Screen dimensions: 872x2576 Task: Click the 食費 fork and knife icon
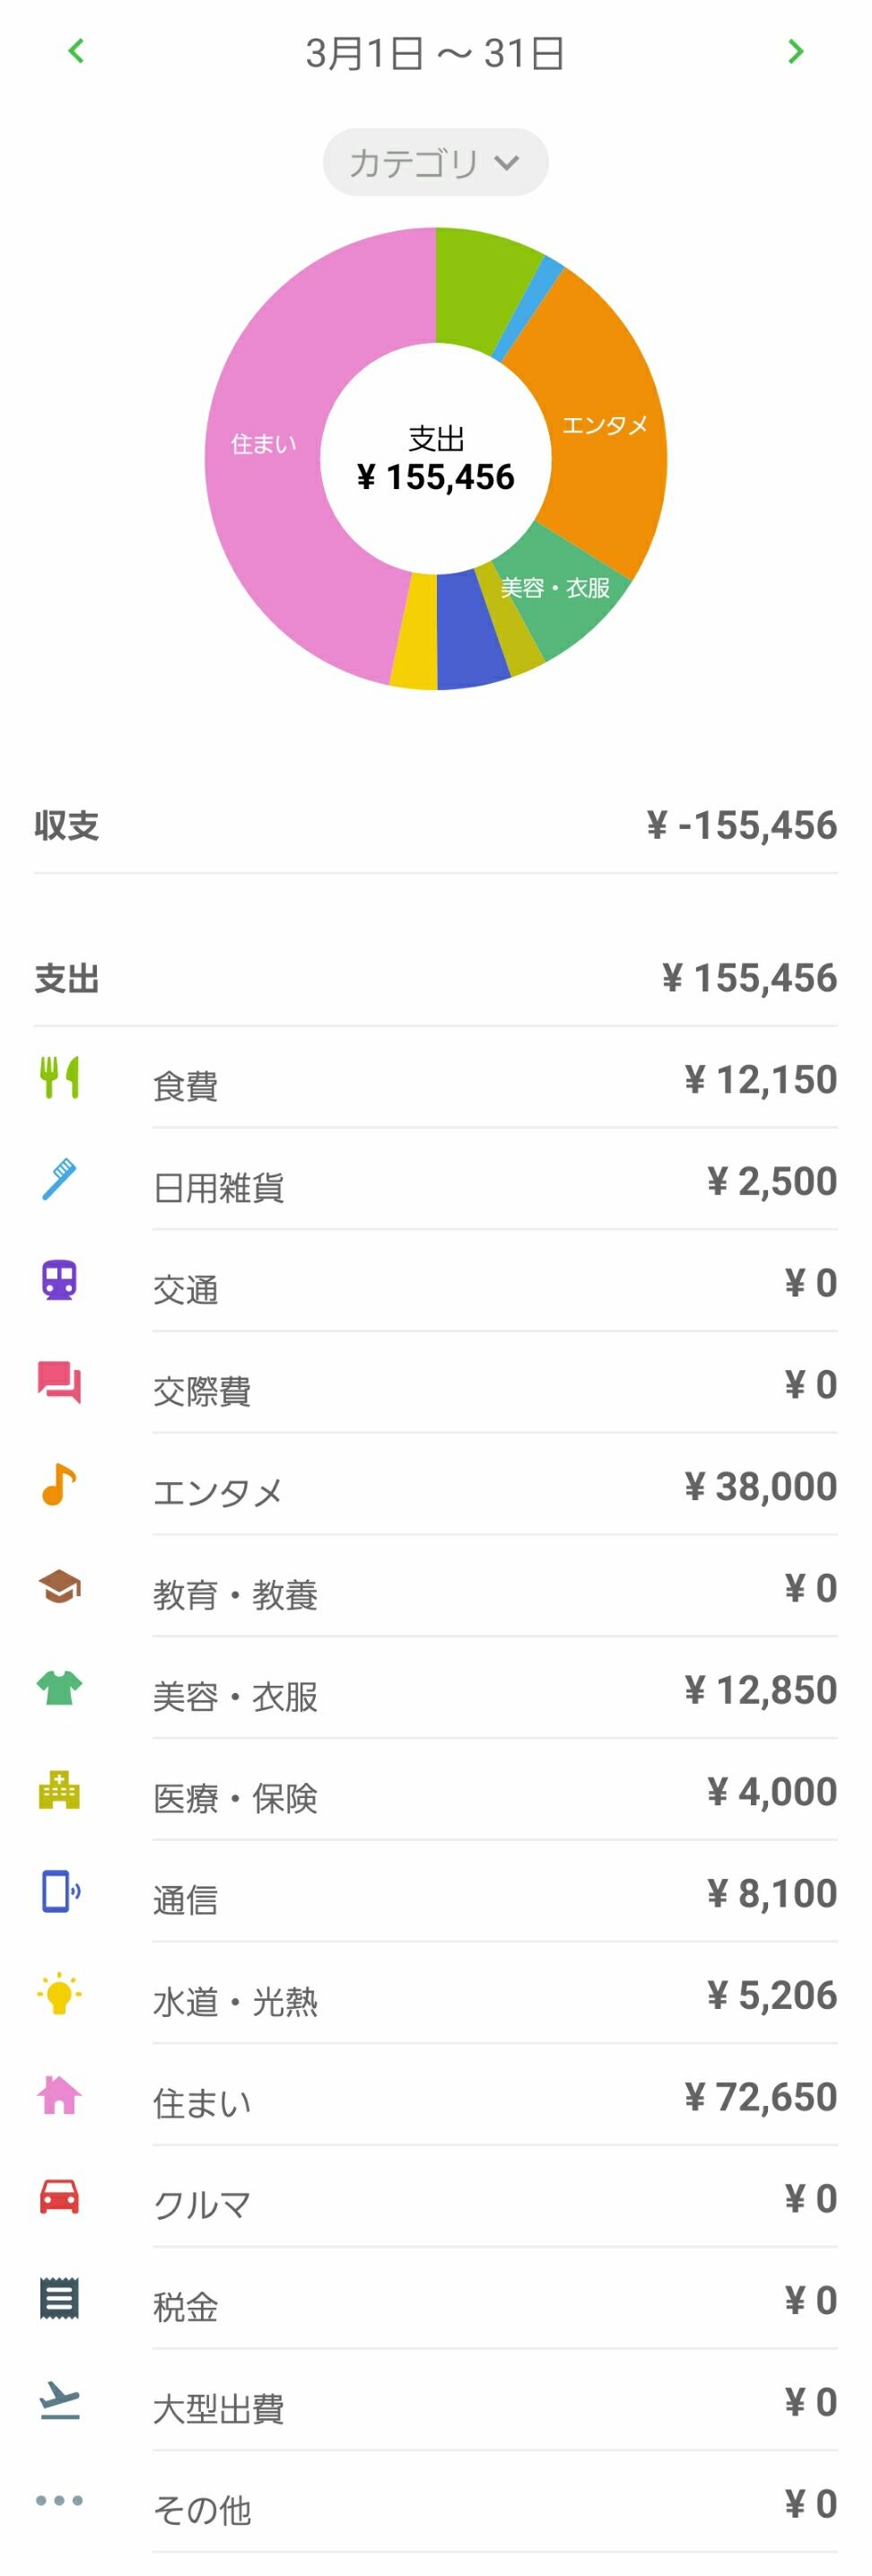(59, 1078)
